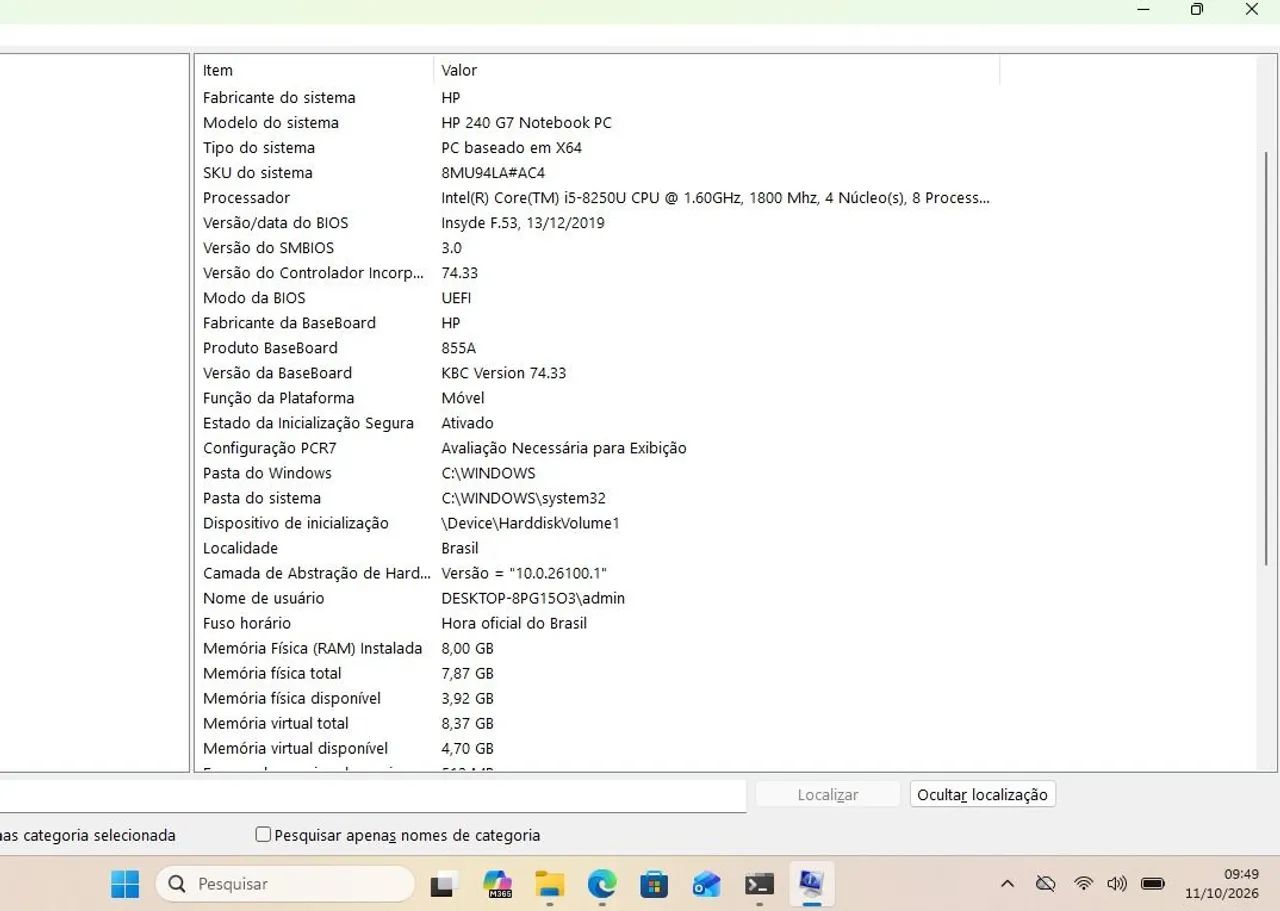
Task: Click the Valor column header
Action: coord(716,70)
